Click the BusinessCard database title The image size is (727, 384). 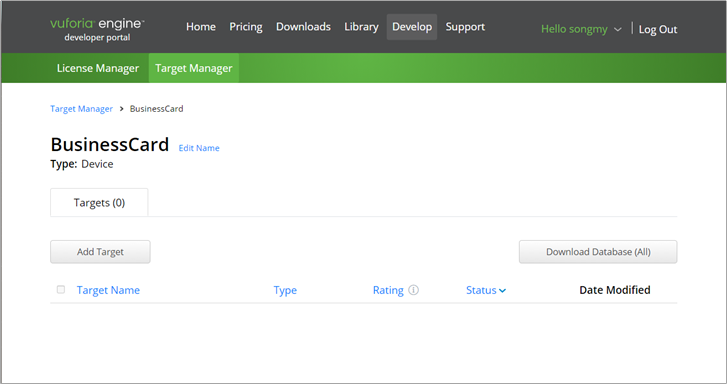[110, 145]
